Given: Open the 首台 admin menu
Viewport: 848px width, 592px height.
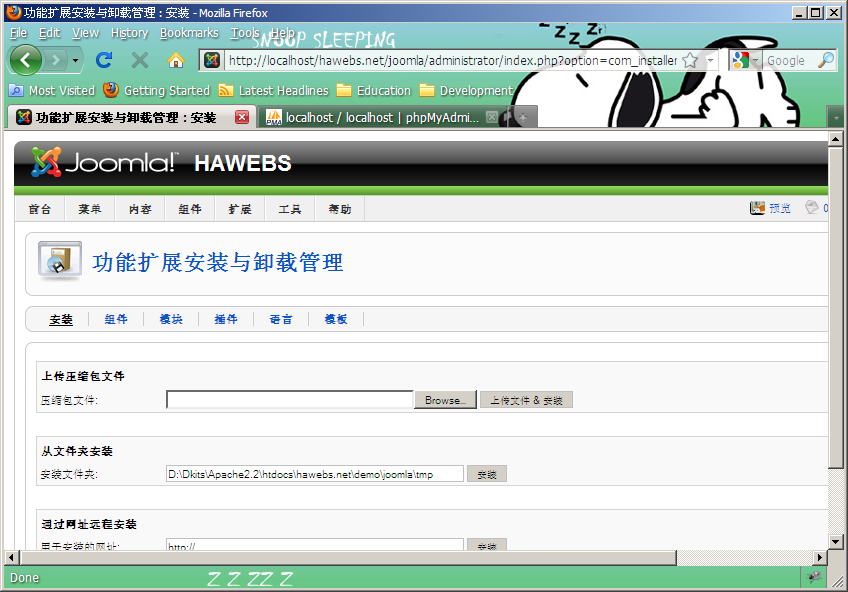Looking at the screenshot, I should click(39, 209).
